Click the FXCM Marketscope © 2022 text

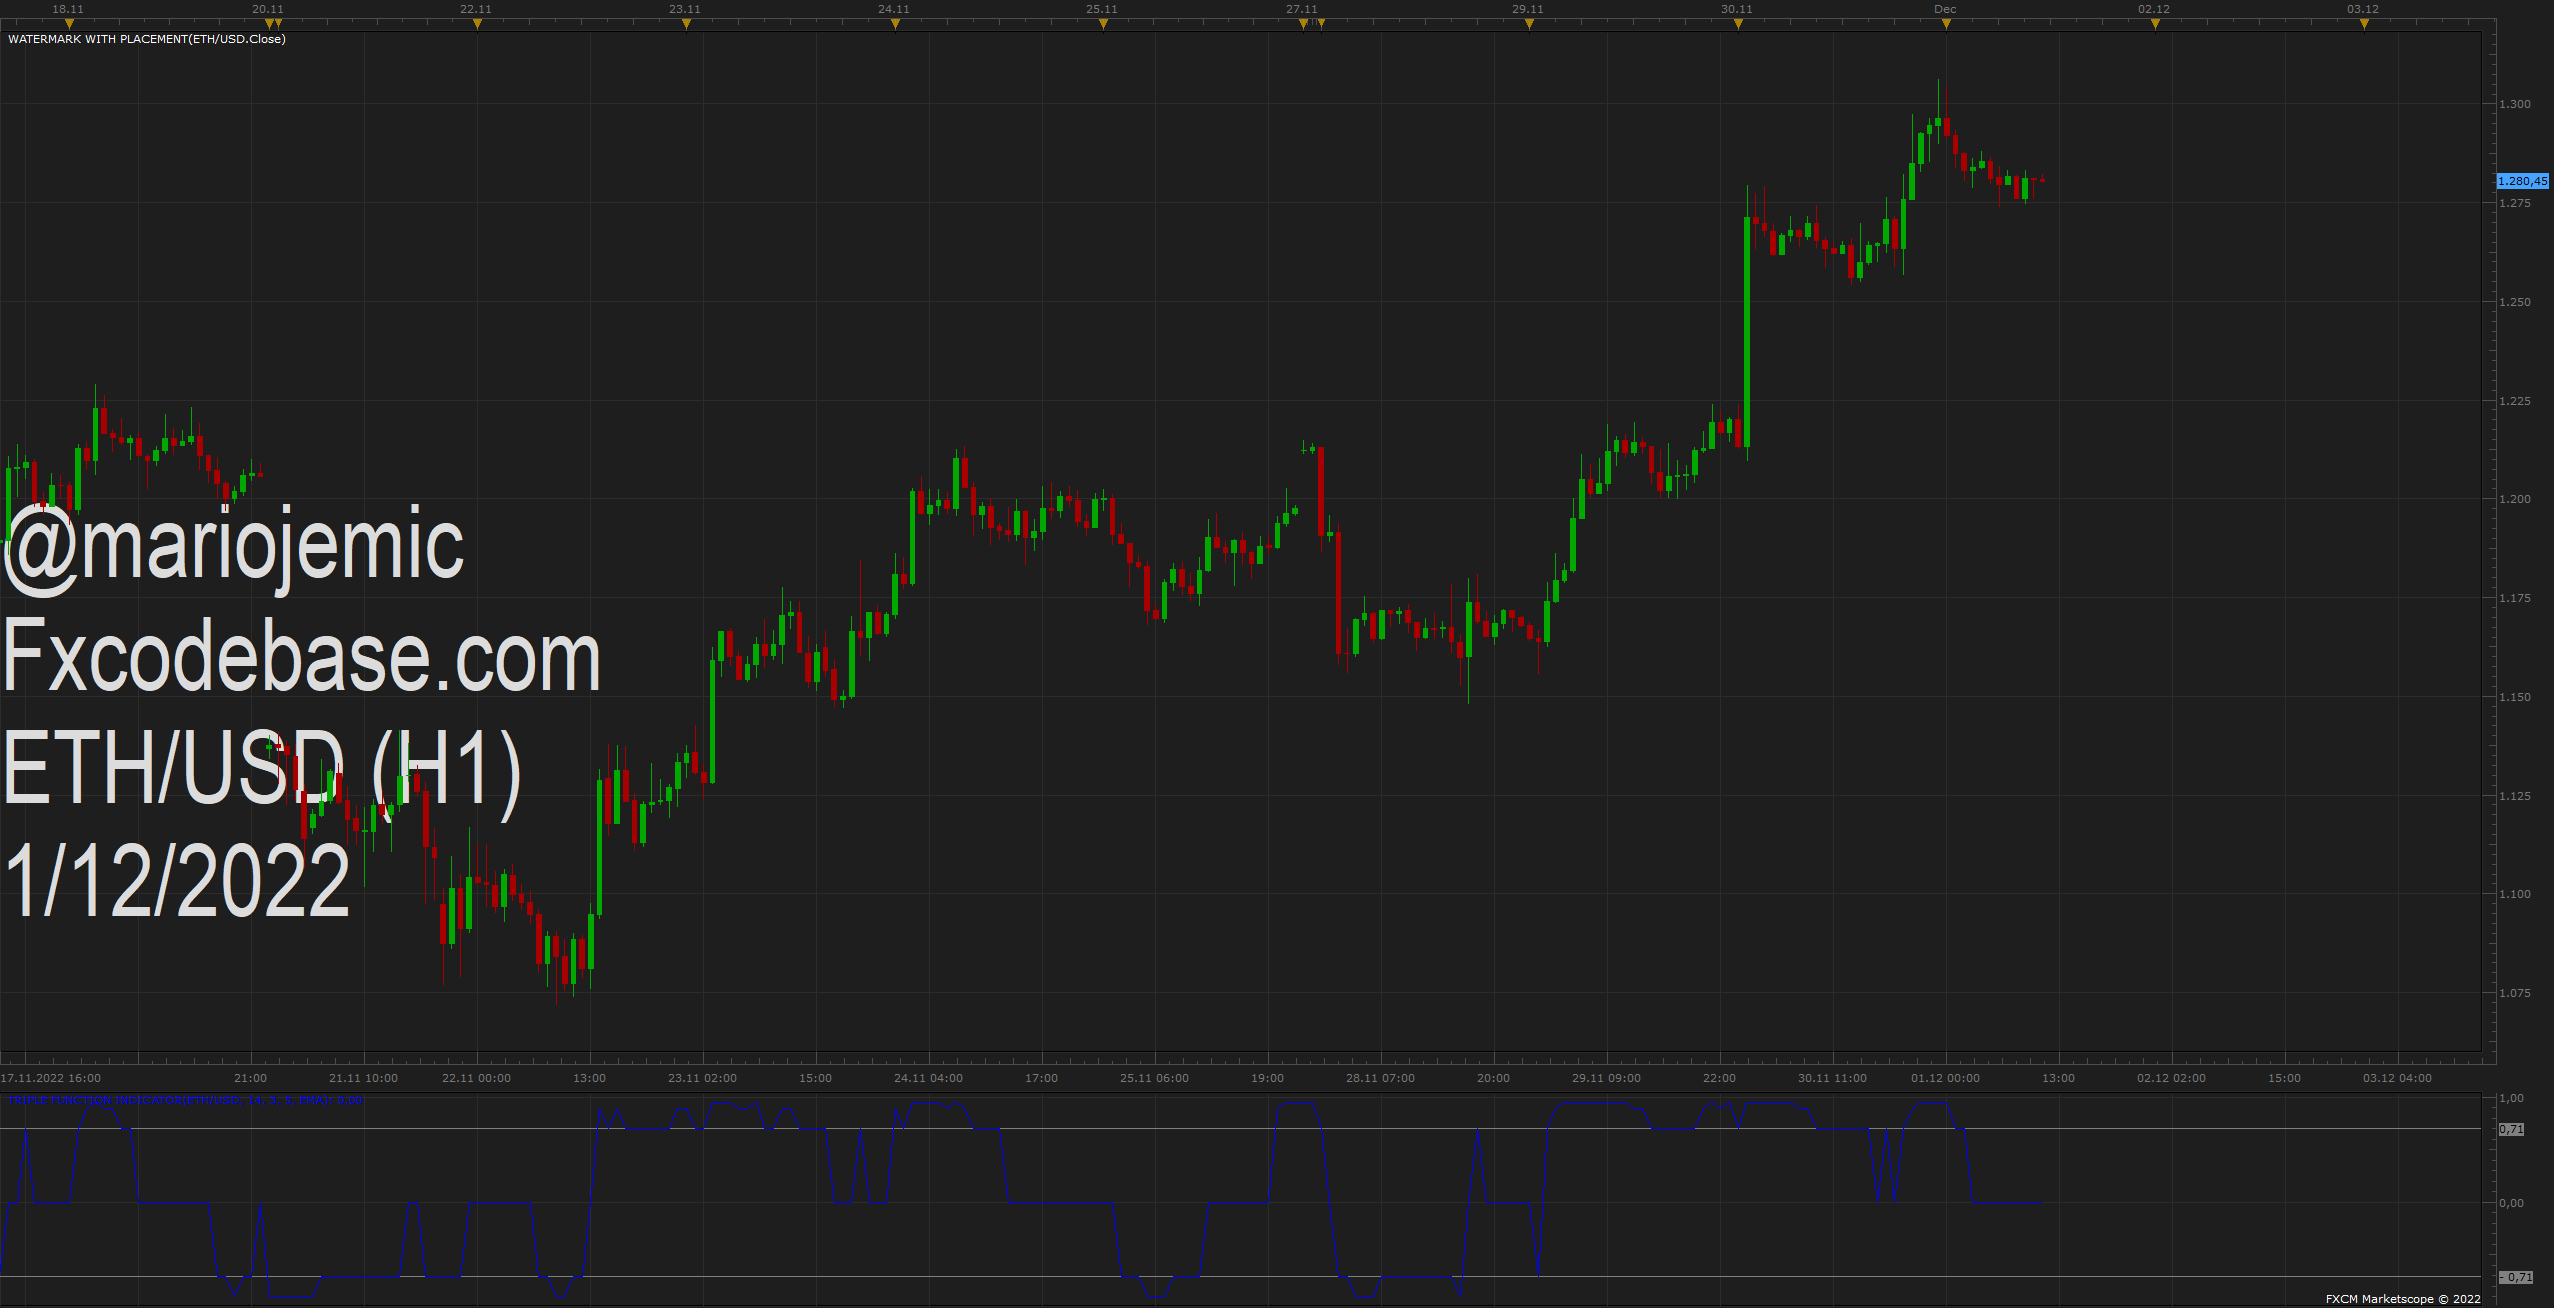pyautogui.click(x=2403, y=1299)
